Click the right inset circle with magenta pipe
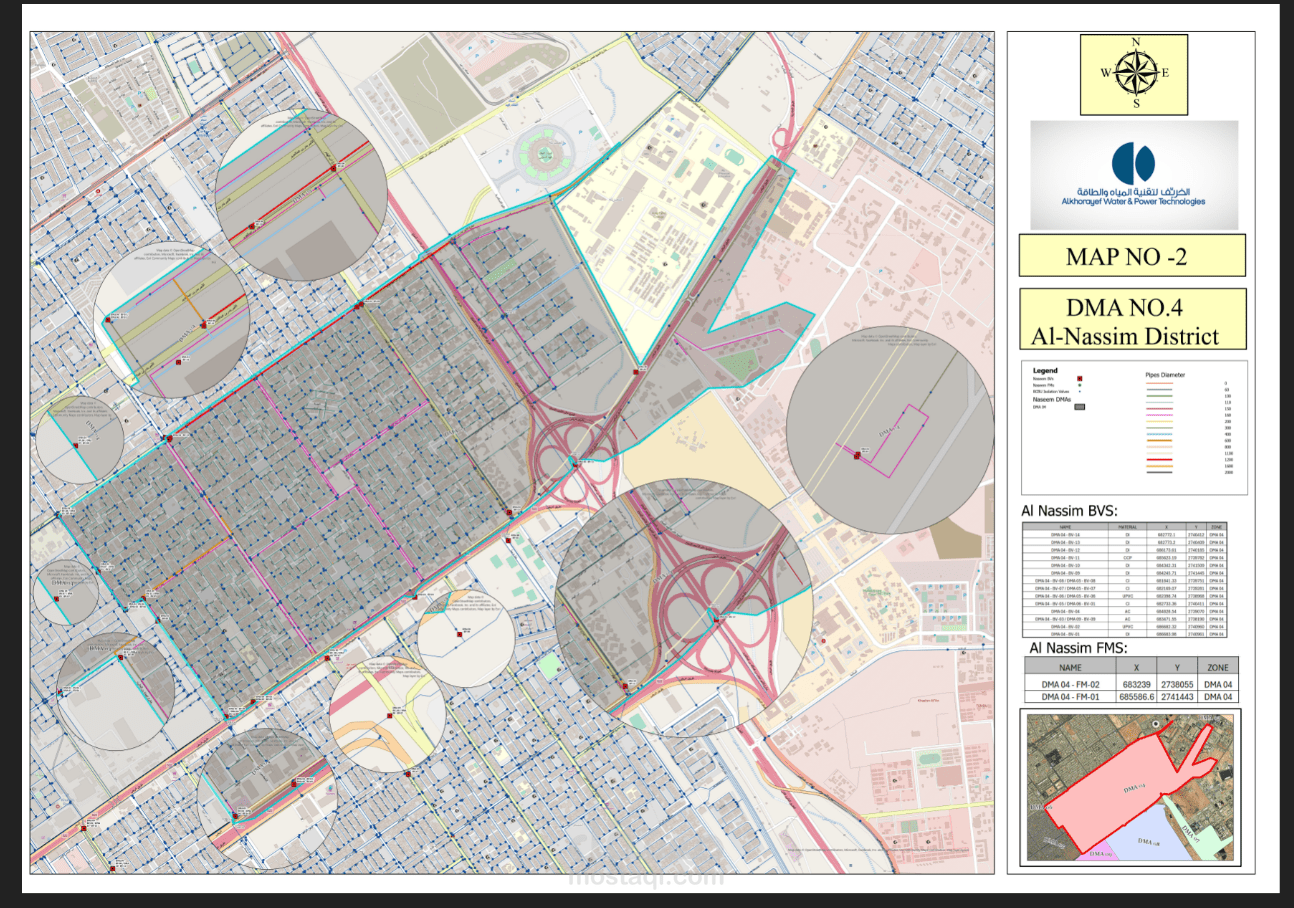 891,430
